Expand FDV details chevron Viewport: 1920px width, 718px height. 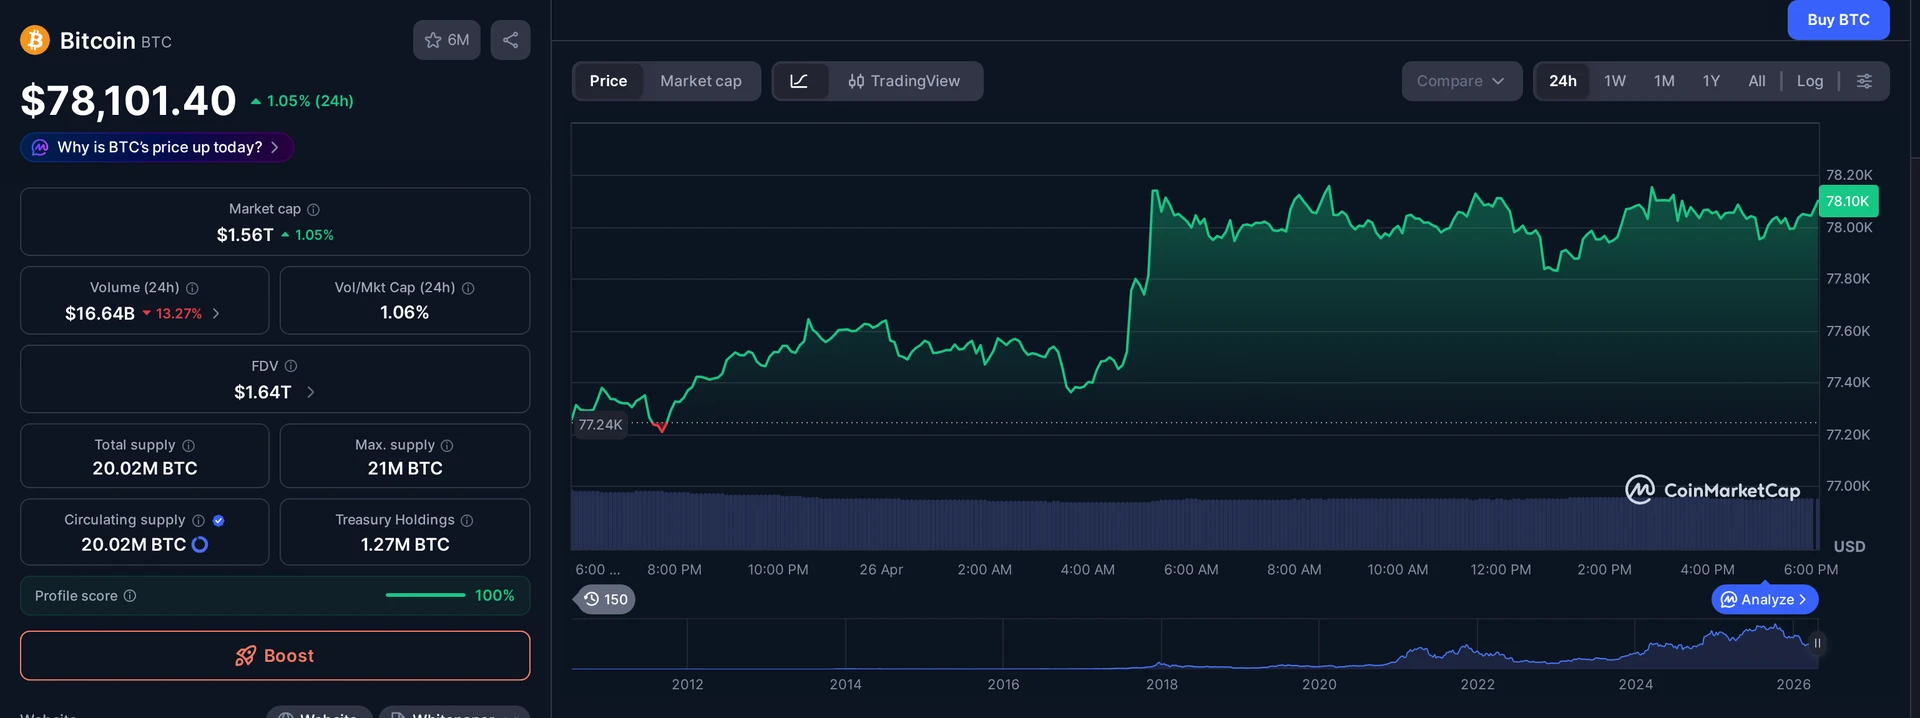coord(311,392)
